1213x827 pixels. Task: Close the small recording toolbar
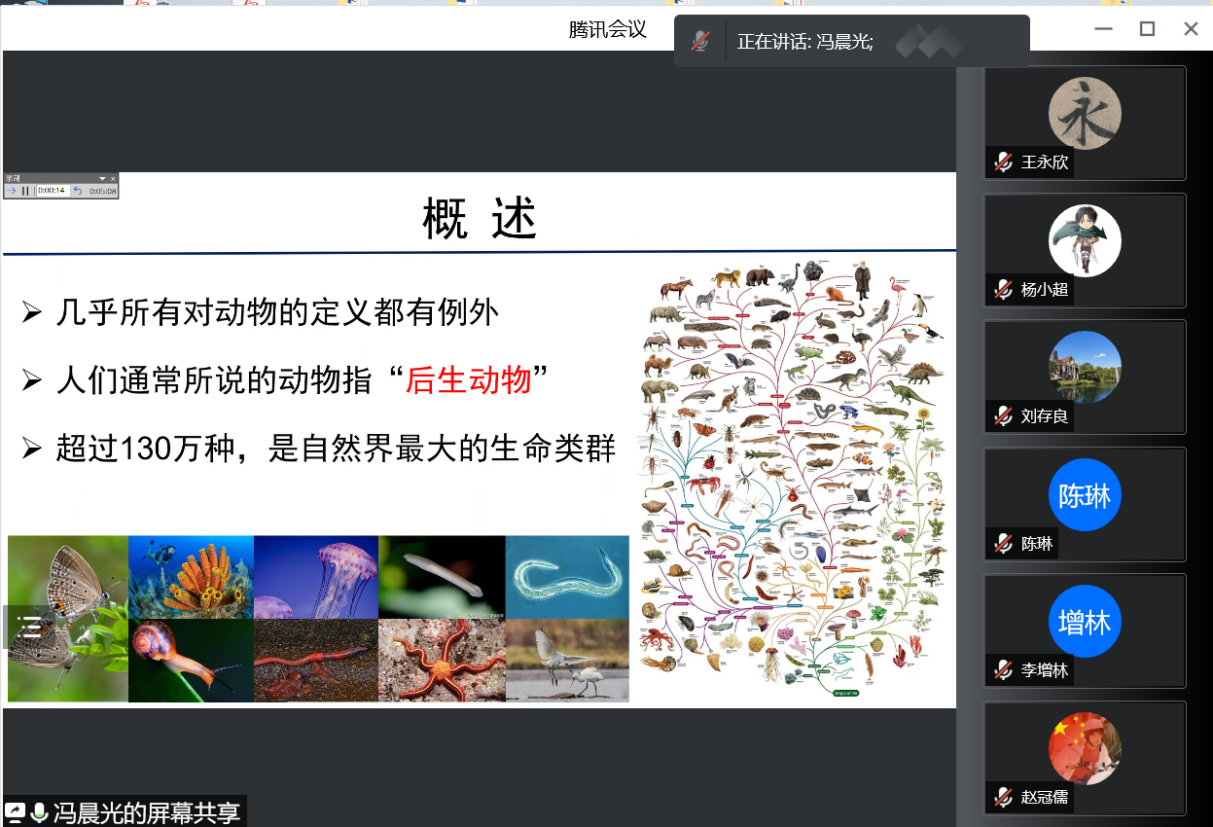pos(113,179)
